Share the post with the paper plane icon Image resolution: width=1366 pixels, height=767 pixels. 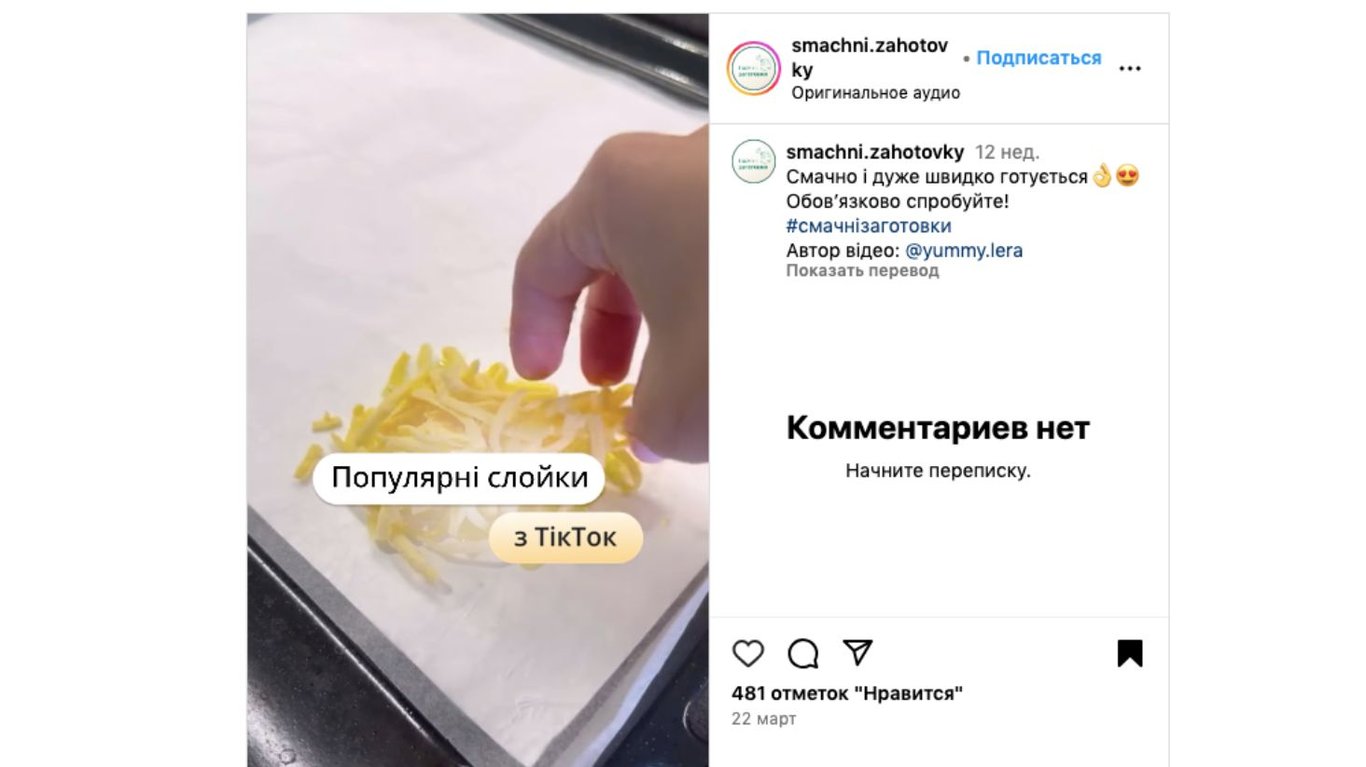pos(858,653)
